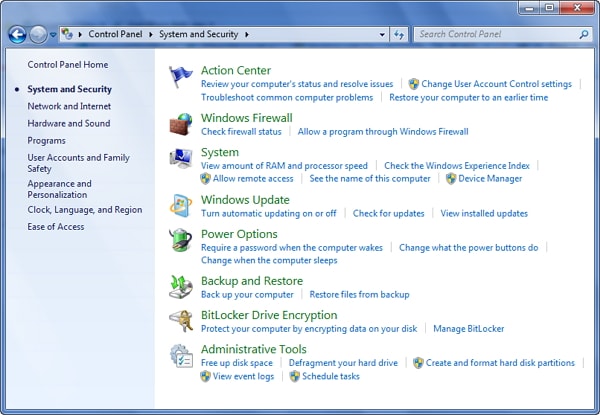Select Network and Internet in the sidebar

(x=69, y=106)
